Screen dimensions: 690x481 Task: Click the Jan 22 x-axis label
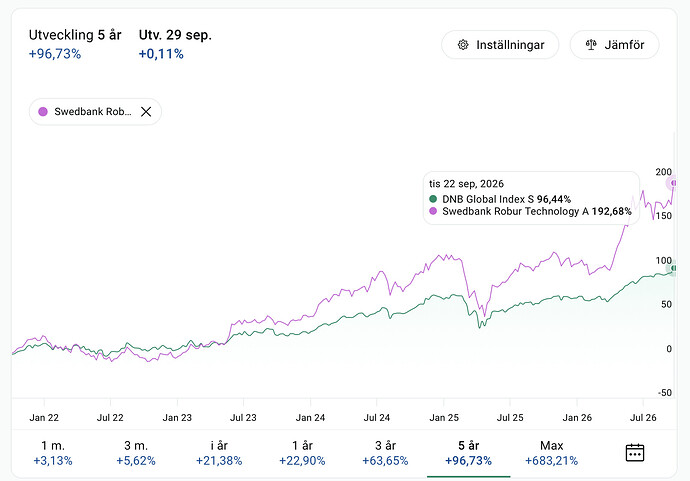(44, 418)
